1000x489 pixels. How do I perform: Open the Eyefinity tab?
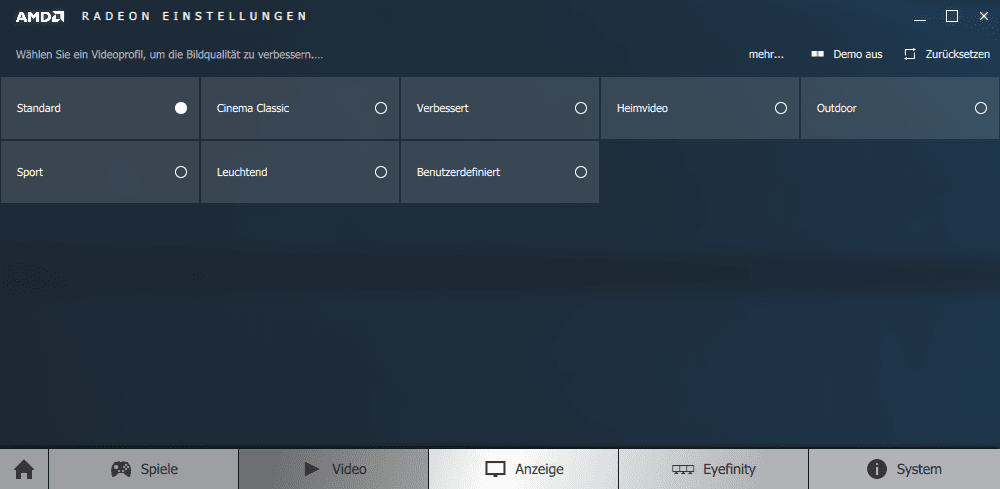coord(714,469)
